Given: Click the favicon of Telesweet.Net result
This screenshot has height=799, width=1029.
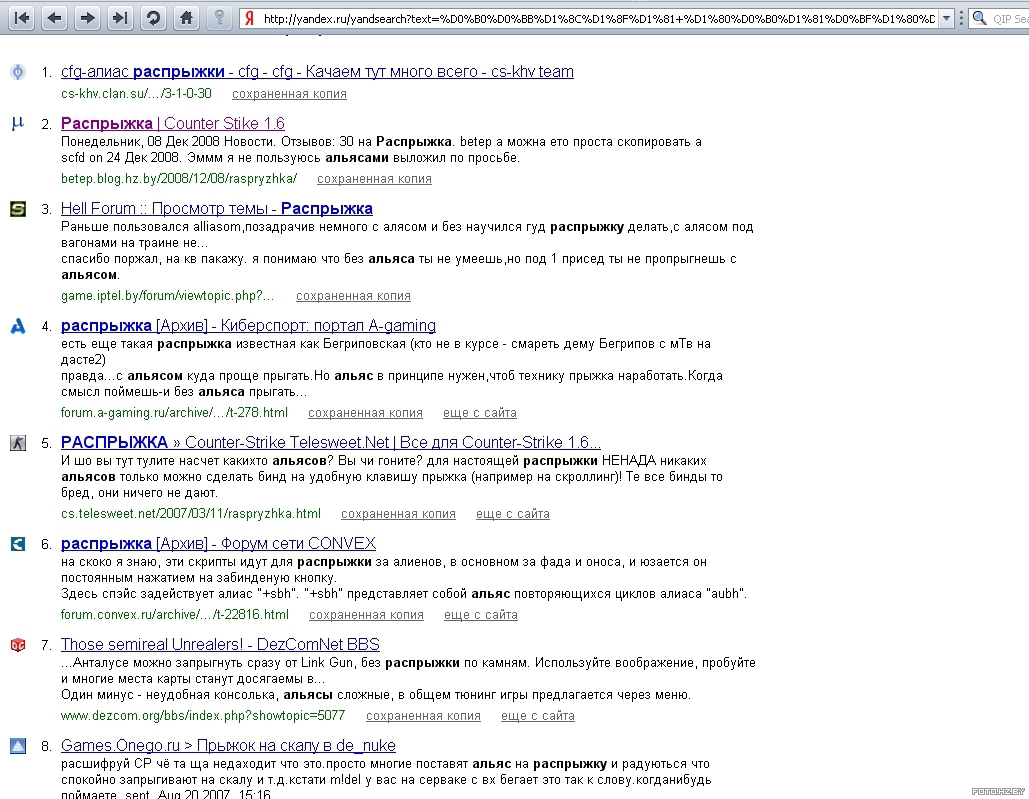Looking at the screenshot, I should click(18, 443).
